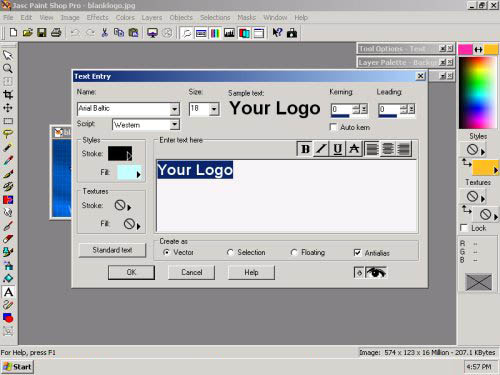Select the Text tool in the left toolbar

point(8,292)
